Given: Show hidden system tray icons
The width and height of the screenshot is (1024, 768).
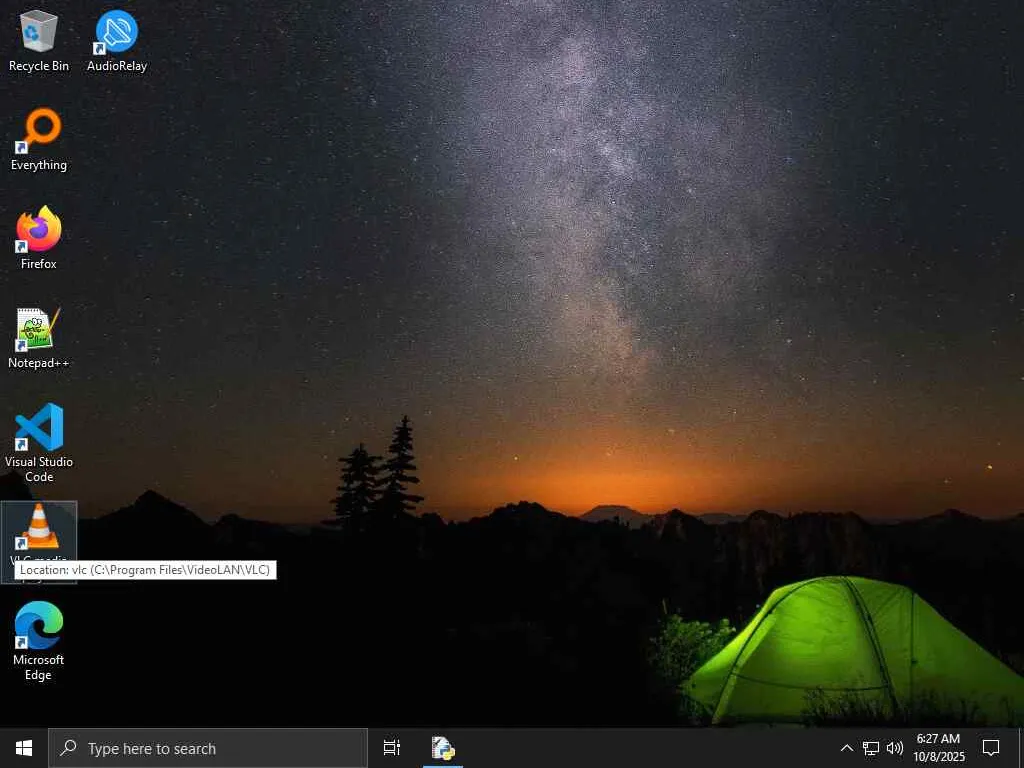Looking at the screenshot, I should 846,748.
